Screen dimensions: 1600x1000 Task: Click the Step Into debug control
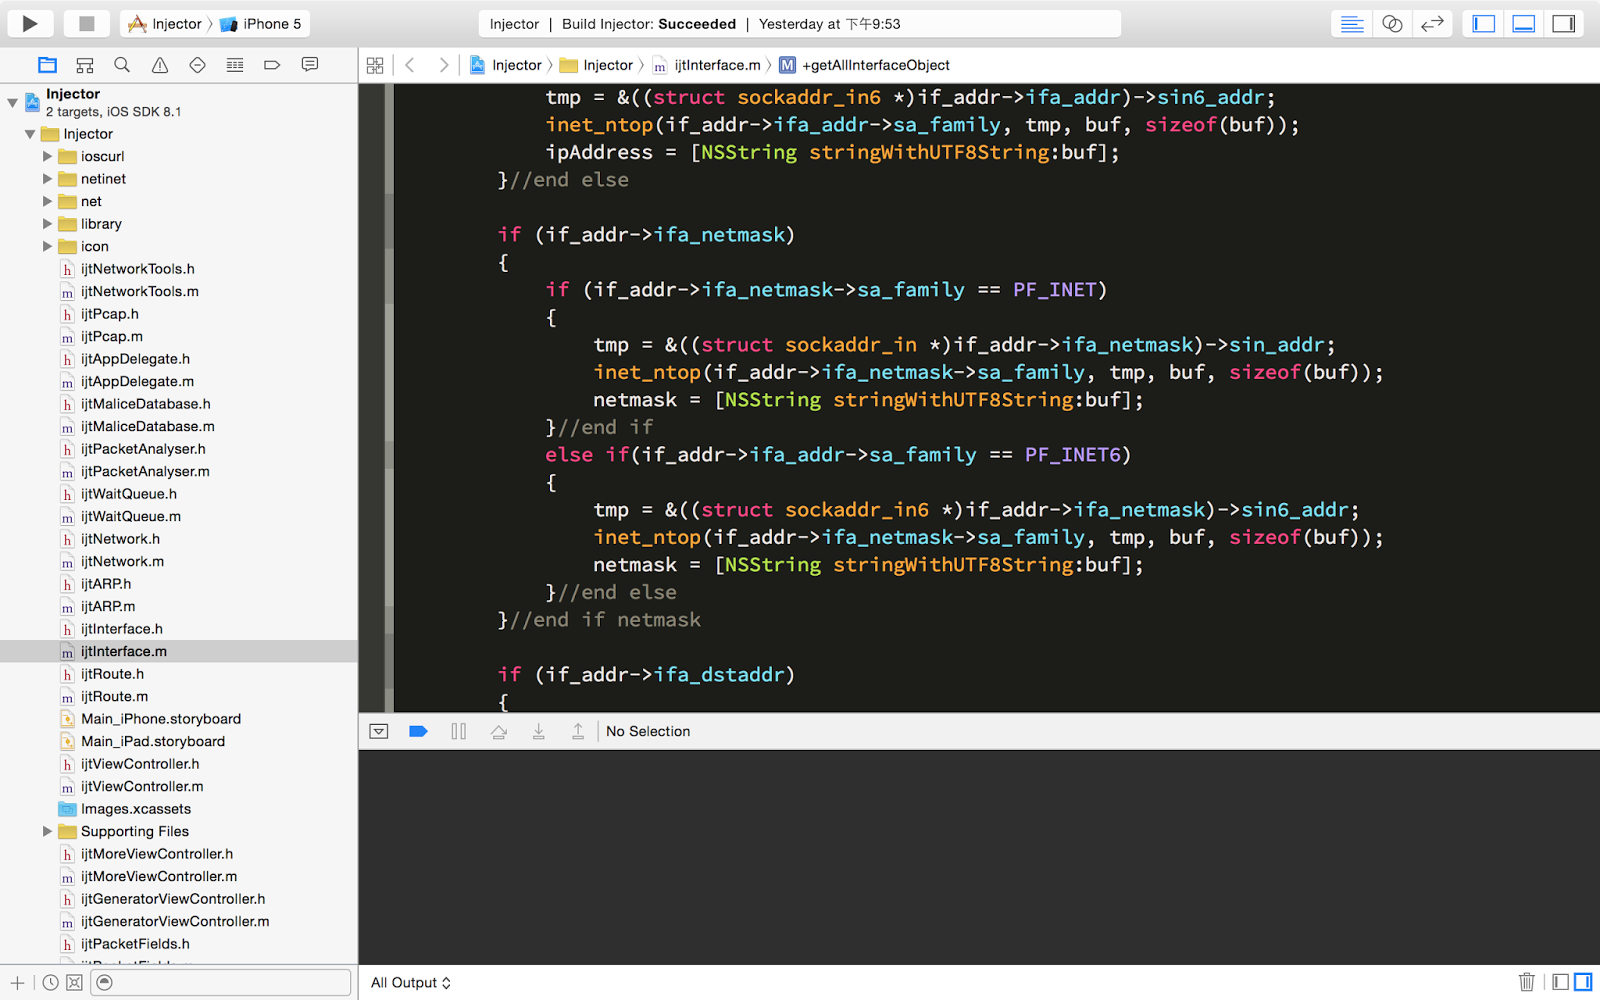point(539,731)
